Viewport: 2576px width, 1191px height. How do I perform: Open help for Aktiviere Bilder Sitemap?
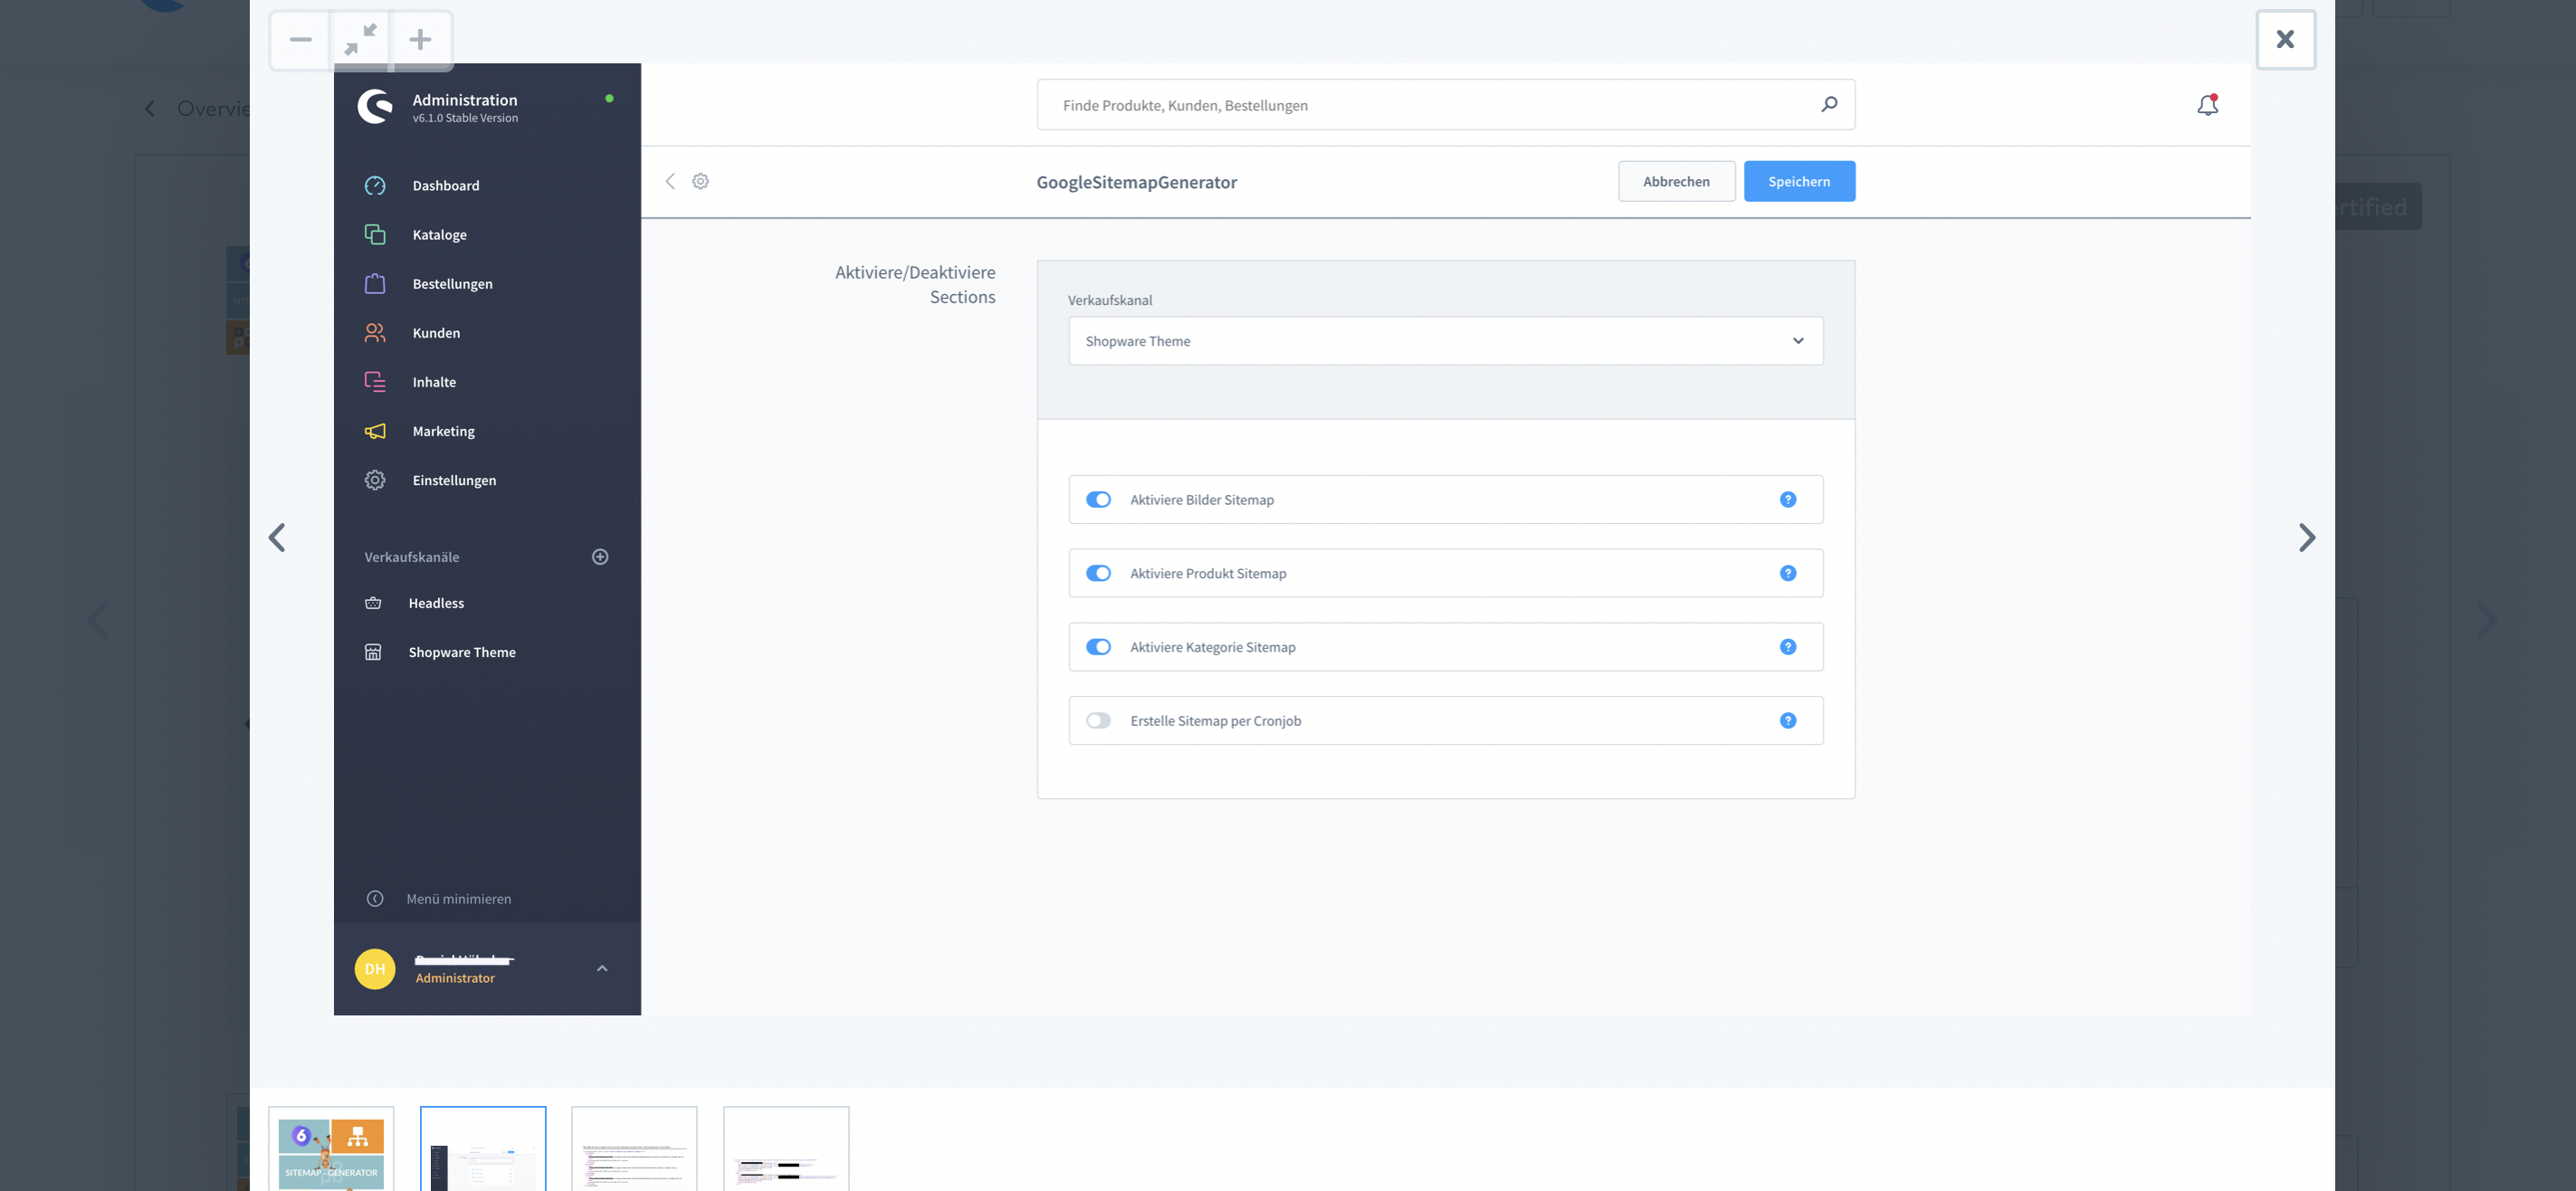[1788, 500]
